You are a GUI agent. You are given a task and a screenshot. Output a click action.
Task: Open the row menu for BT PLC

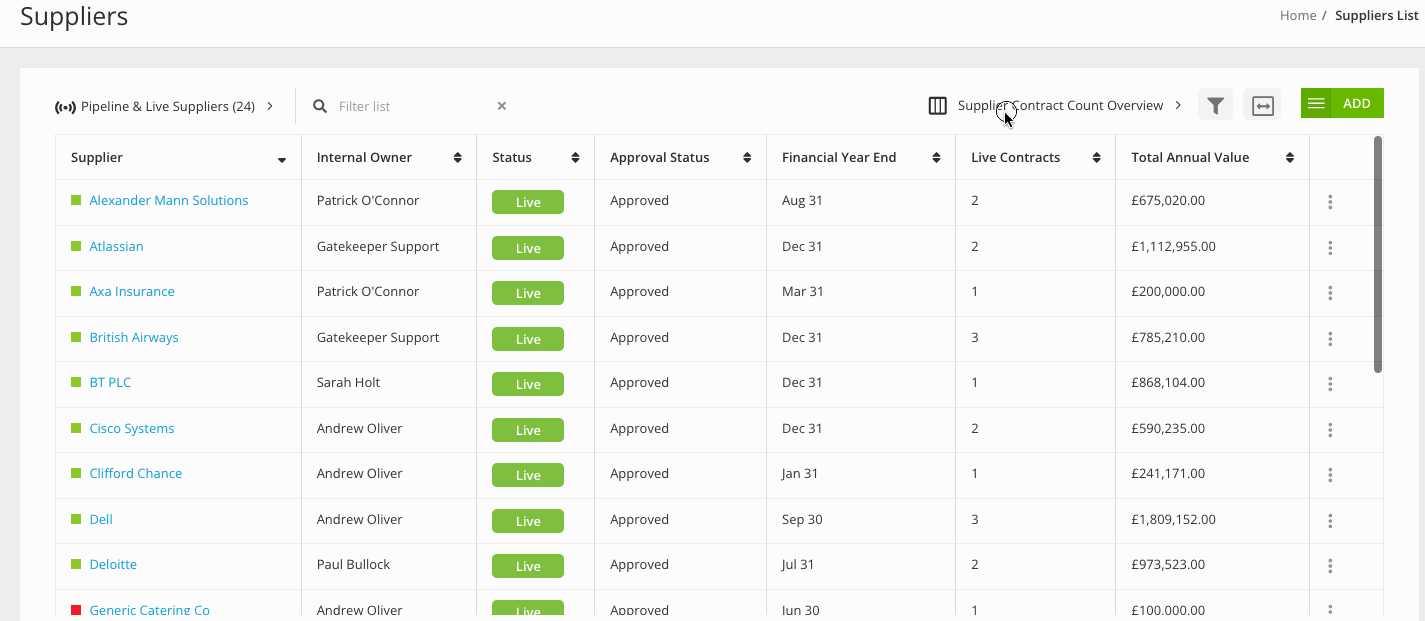(x=1330, y=384)
